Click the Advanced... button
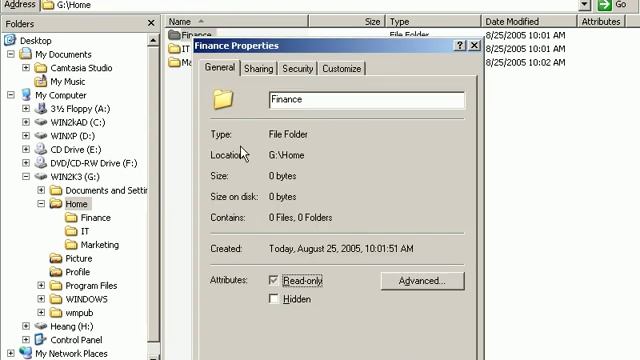This screenshot has height=360, width=640. [x=422, y=281]
